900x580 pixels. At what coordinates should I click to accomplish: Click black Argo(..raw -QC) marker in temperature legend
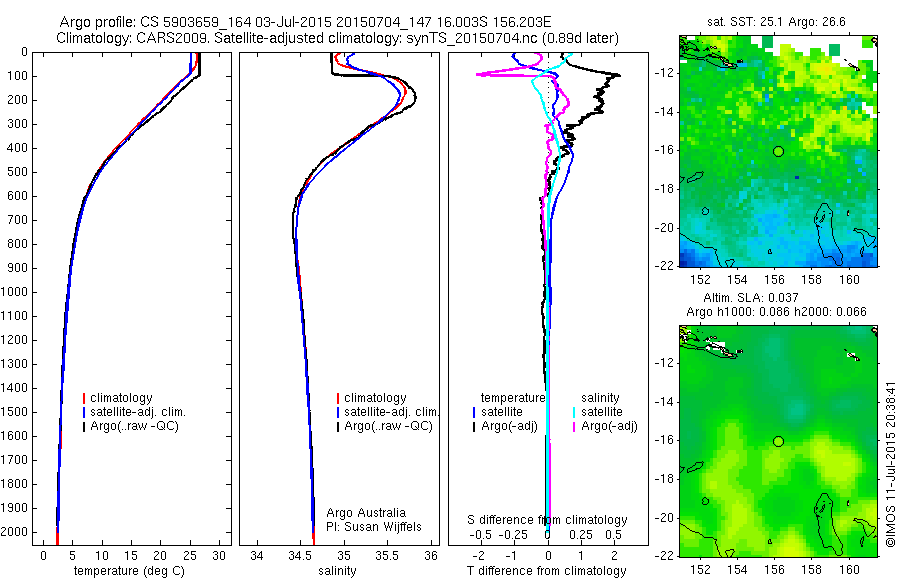pyautogui.click(x=84, y=427)
